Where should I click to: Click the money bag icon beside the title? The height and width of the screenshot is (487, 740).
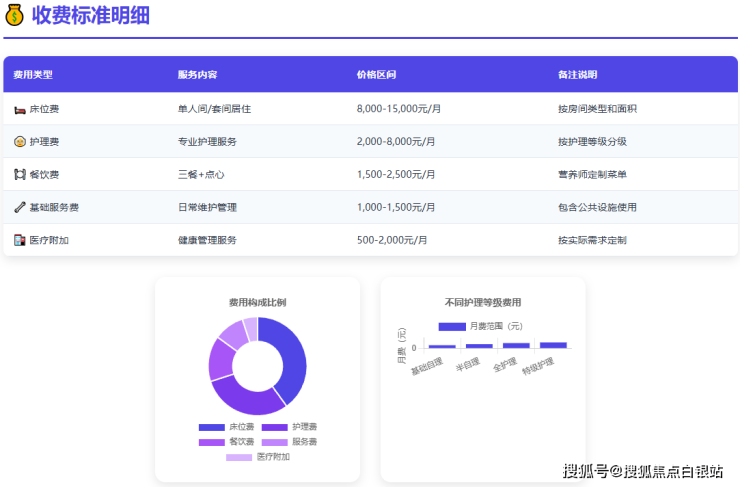14,15
